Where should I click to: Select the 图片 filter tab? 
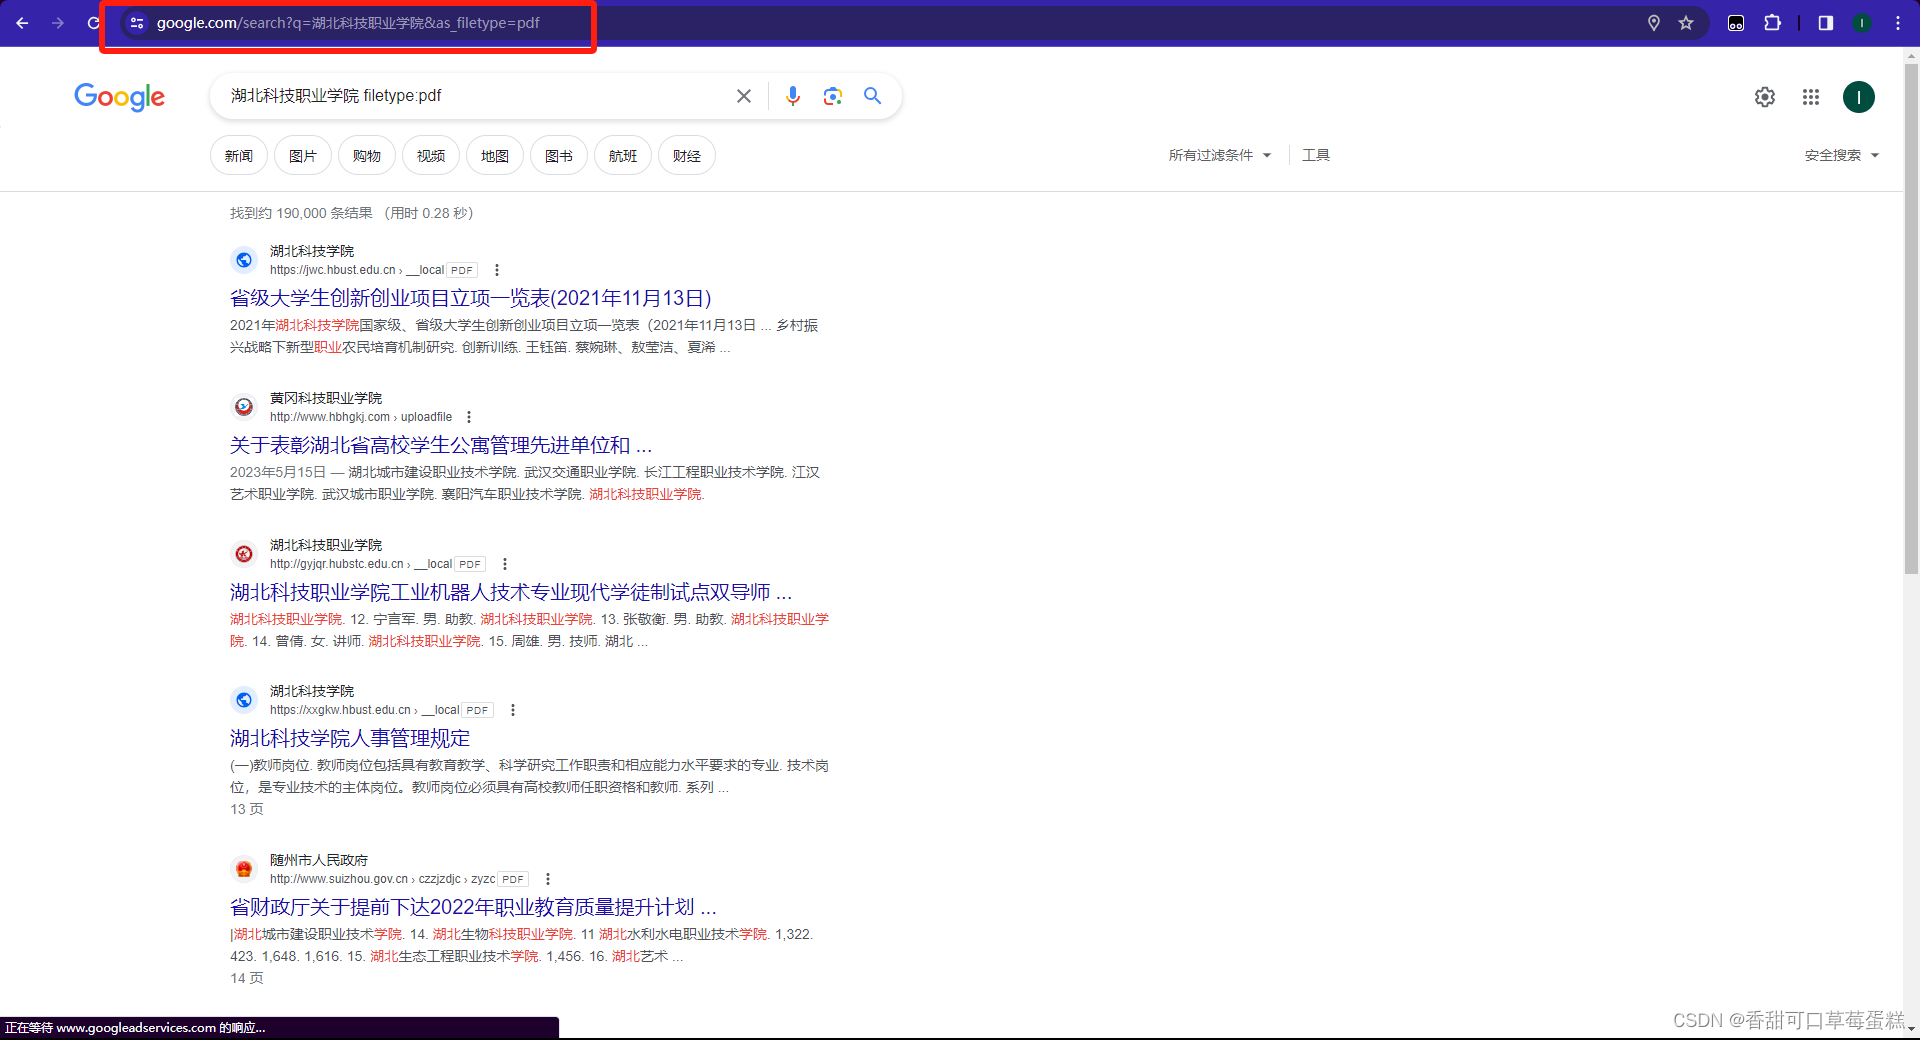coord(303,155)
